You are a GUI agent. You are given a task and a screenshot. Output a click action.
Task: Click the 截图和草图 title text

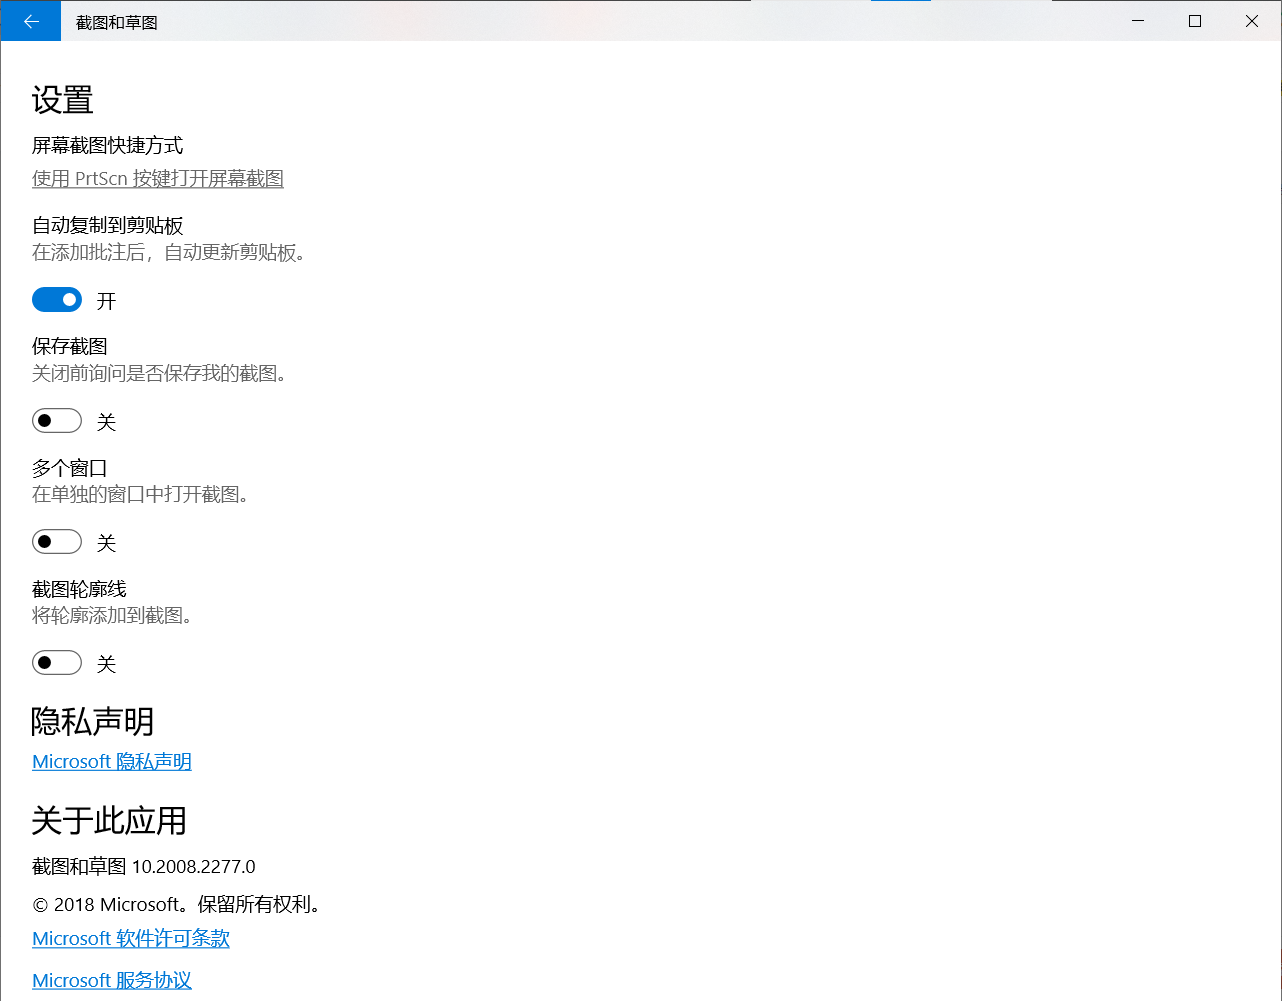117,20
